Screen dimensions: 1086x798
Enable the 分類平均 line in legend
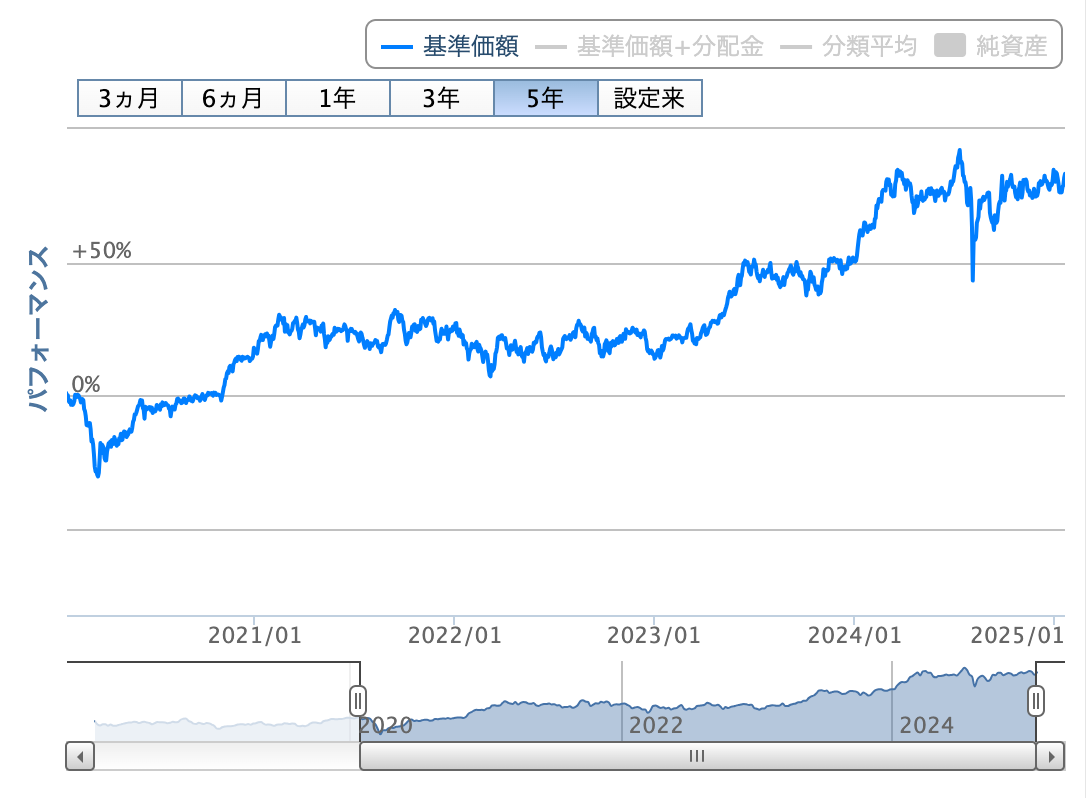click(848, 46)
